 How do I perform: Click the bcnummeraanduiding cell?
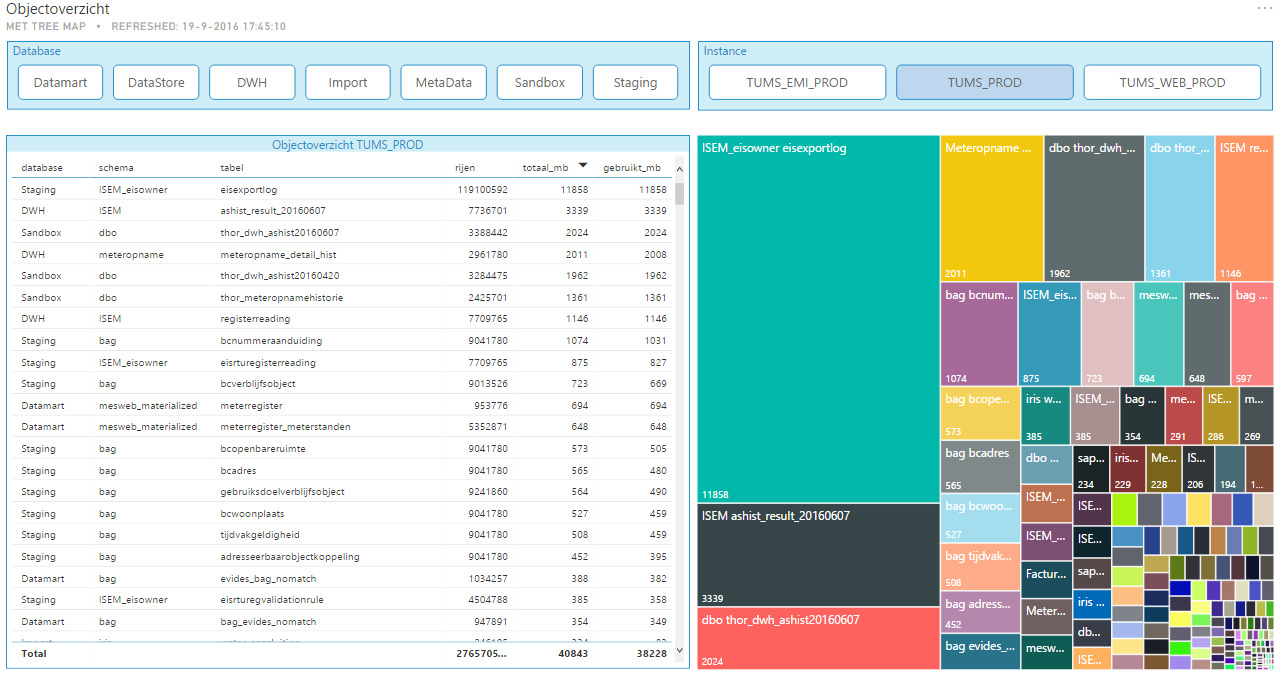pos(271,341)
